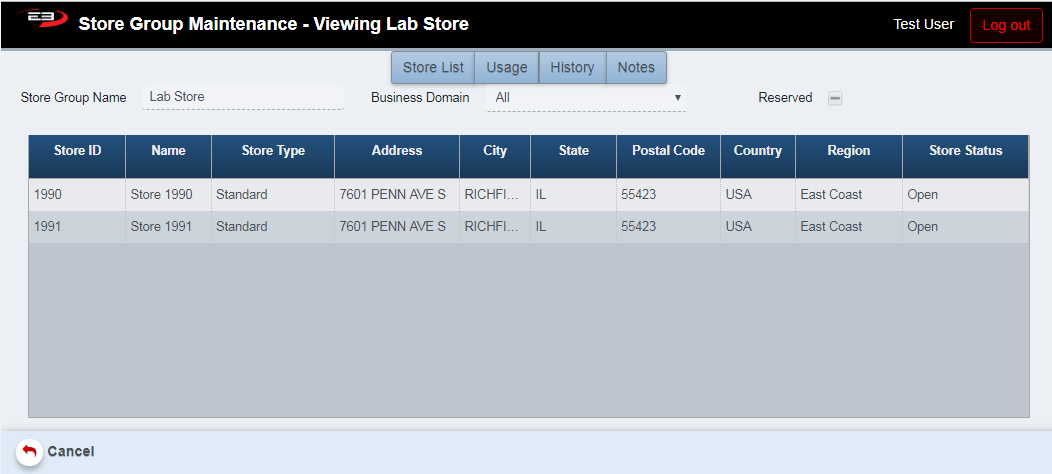
Task: Click the Store Group Name field
Action: tap(242, 97)
